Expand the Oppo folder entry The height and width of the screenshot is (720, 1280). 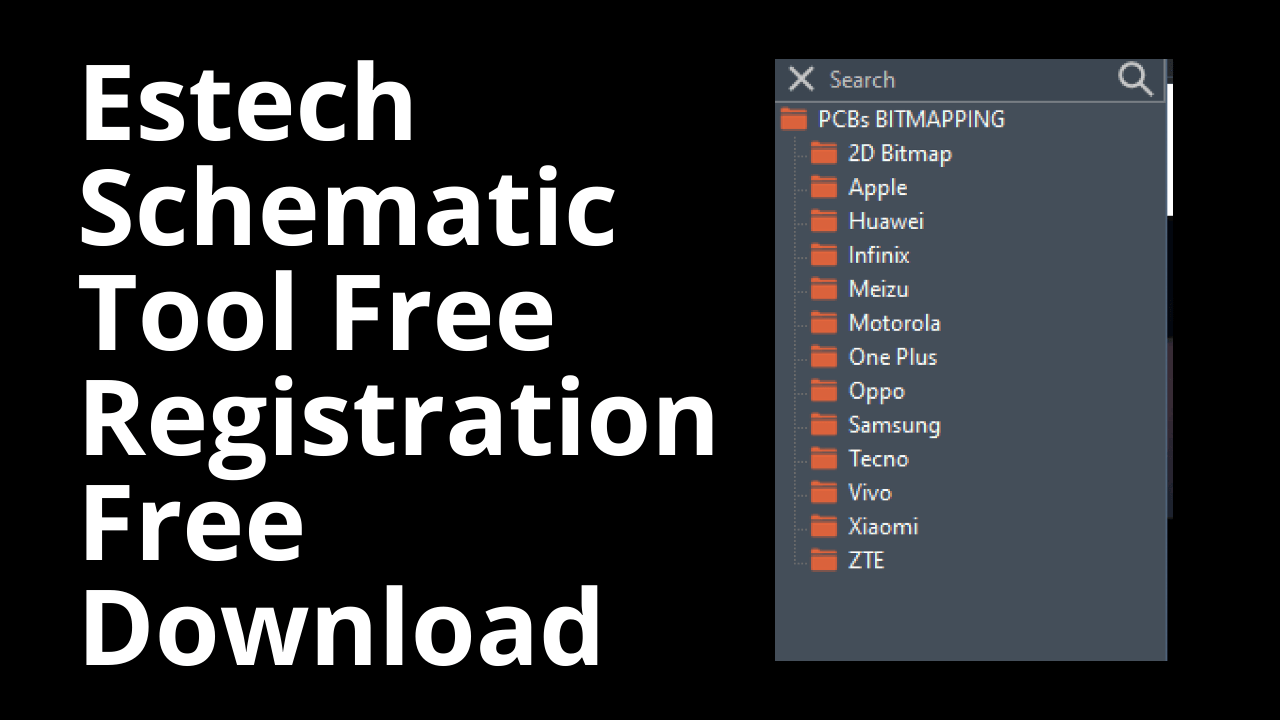click(x=877, y=390)
